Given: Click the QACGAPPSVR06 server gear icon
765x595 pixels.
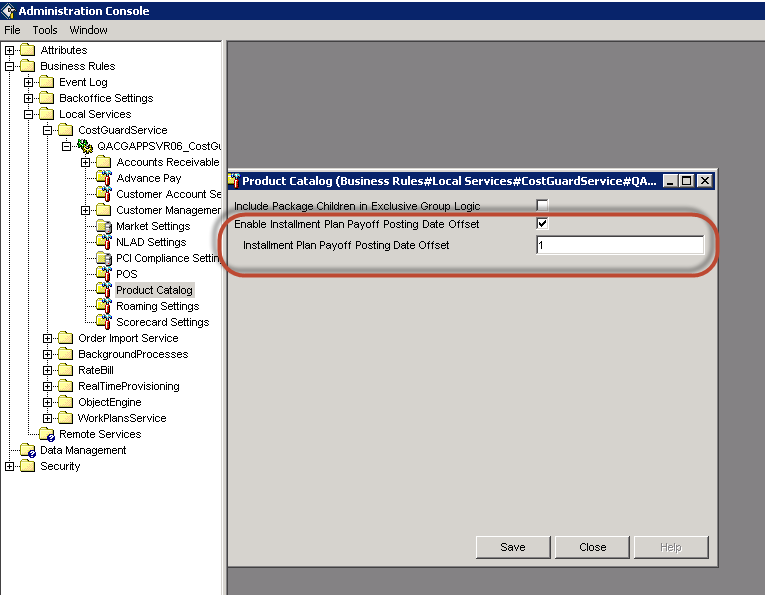Looking at the screenshot, I should (85, 146).
